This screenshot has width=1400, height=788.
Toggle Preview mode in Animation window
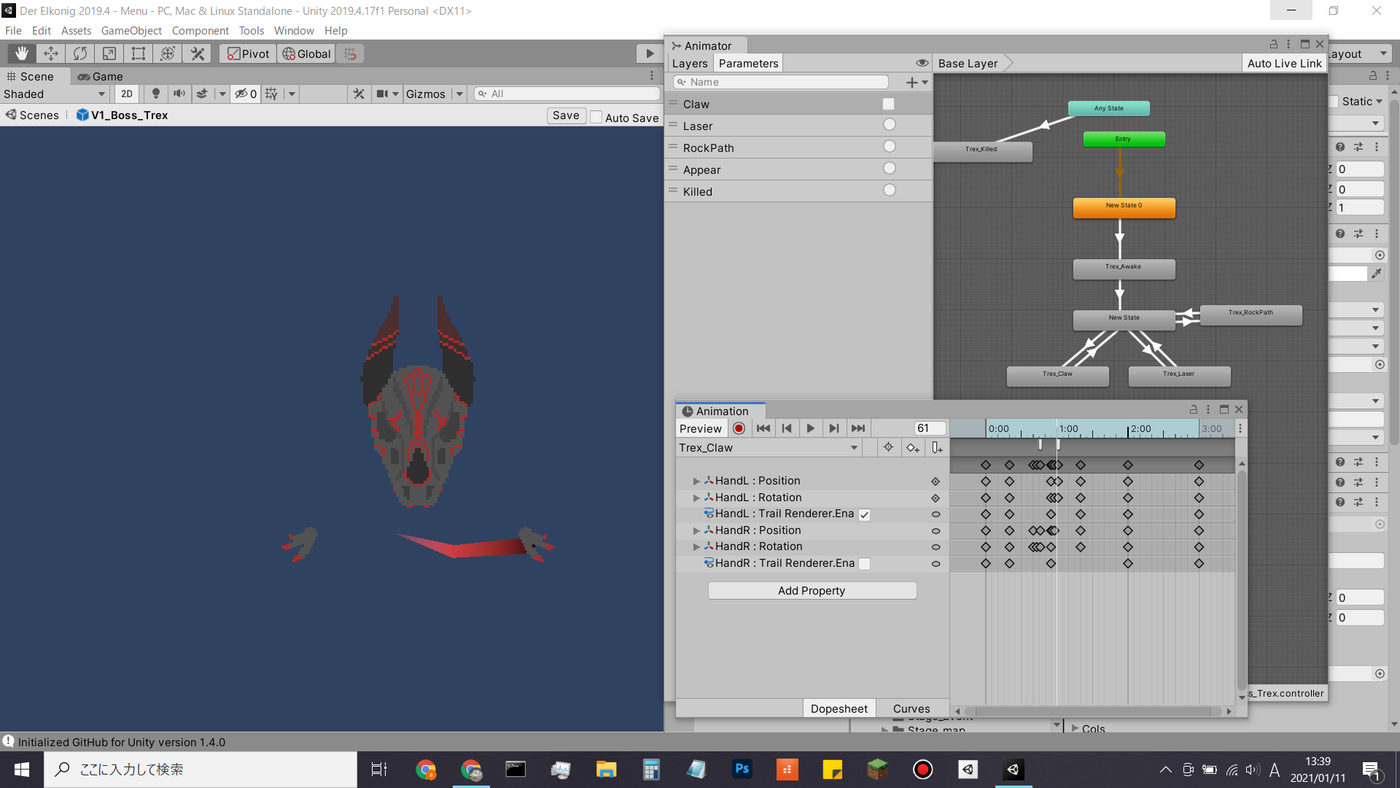click(x=701, y=429)
